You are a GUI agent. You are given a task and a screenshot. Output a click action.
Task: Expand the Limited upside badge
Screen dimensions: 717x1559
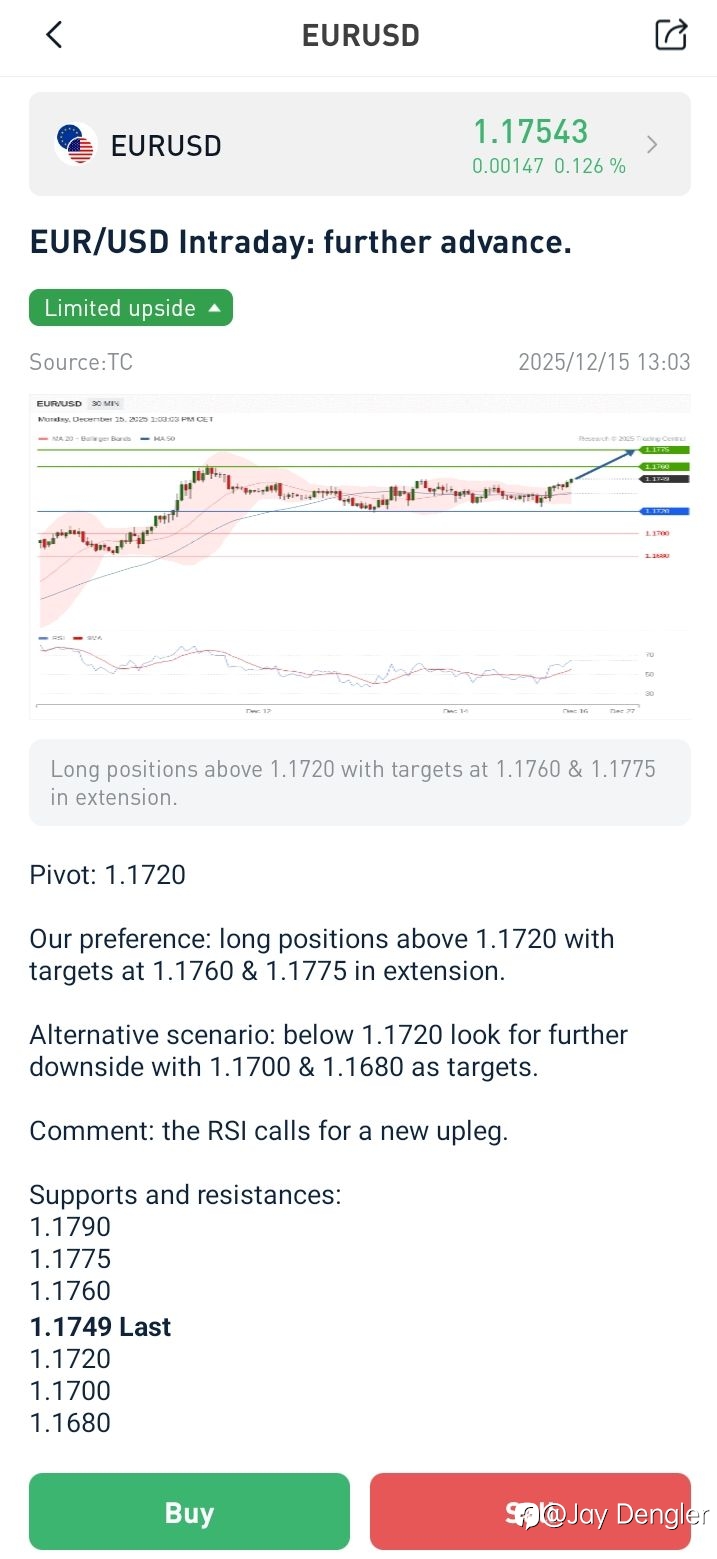click(131, 308)
